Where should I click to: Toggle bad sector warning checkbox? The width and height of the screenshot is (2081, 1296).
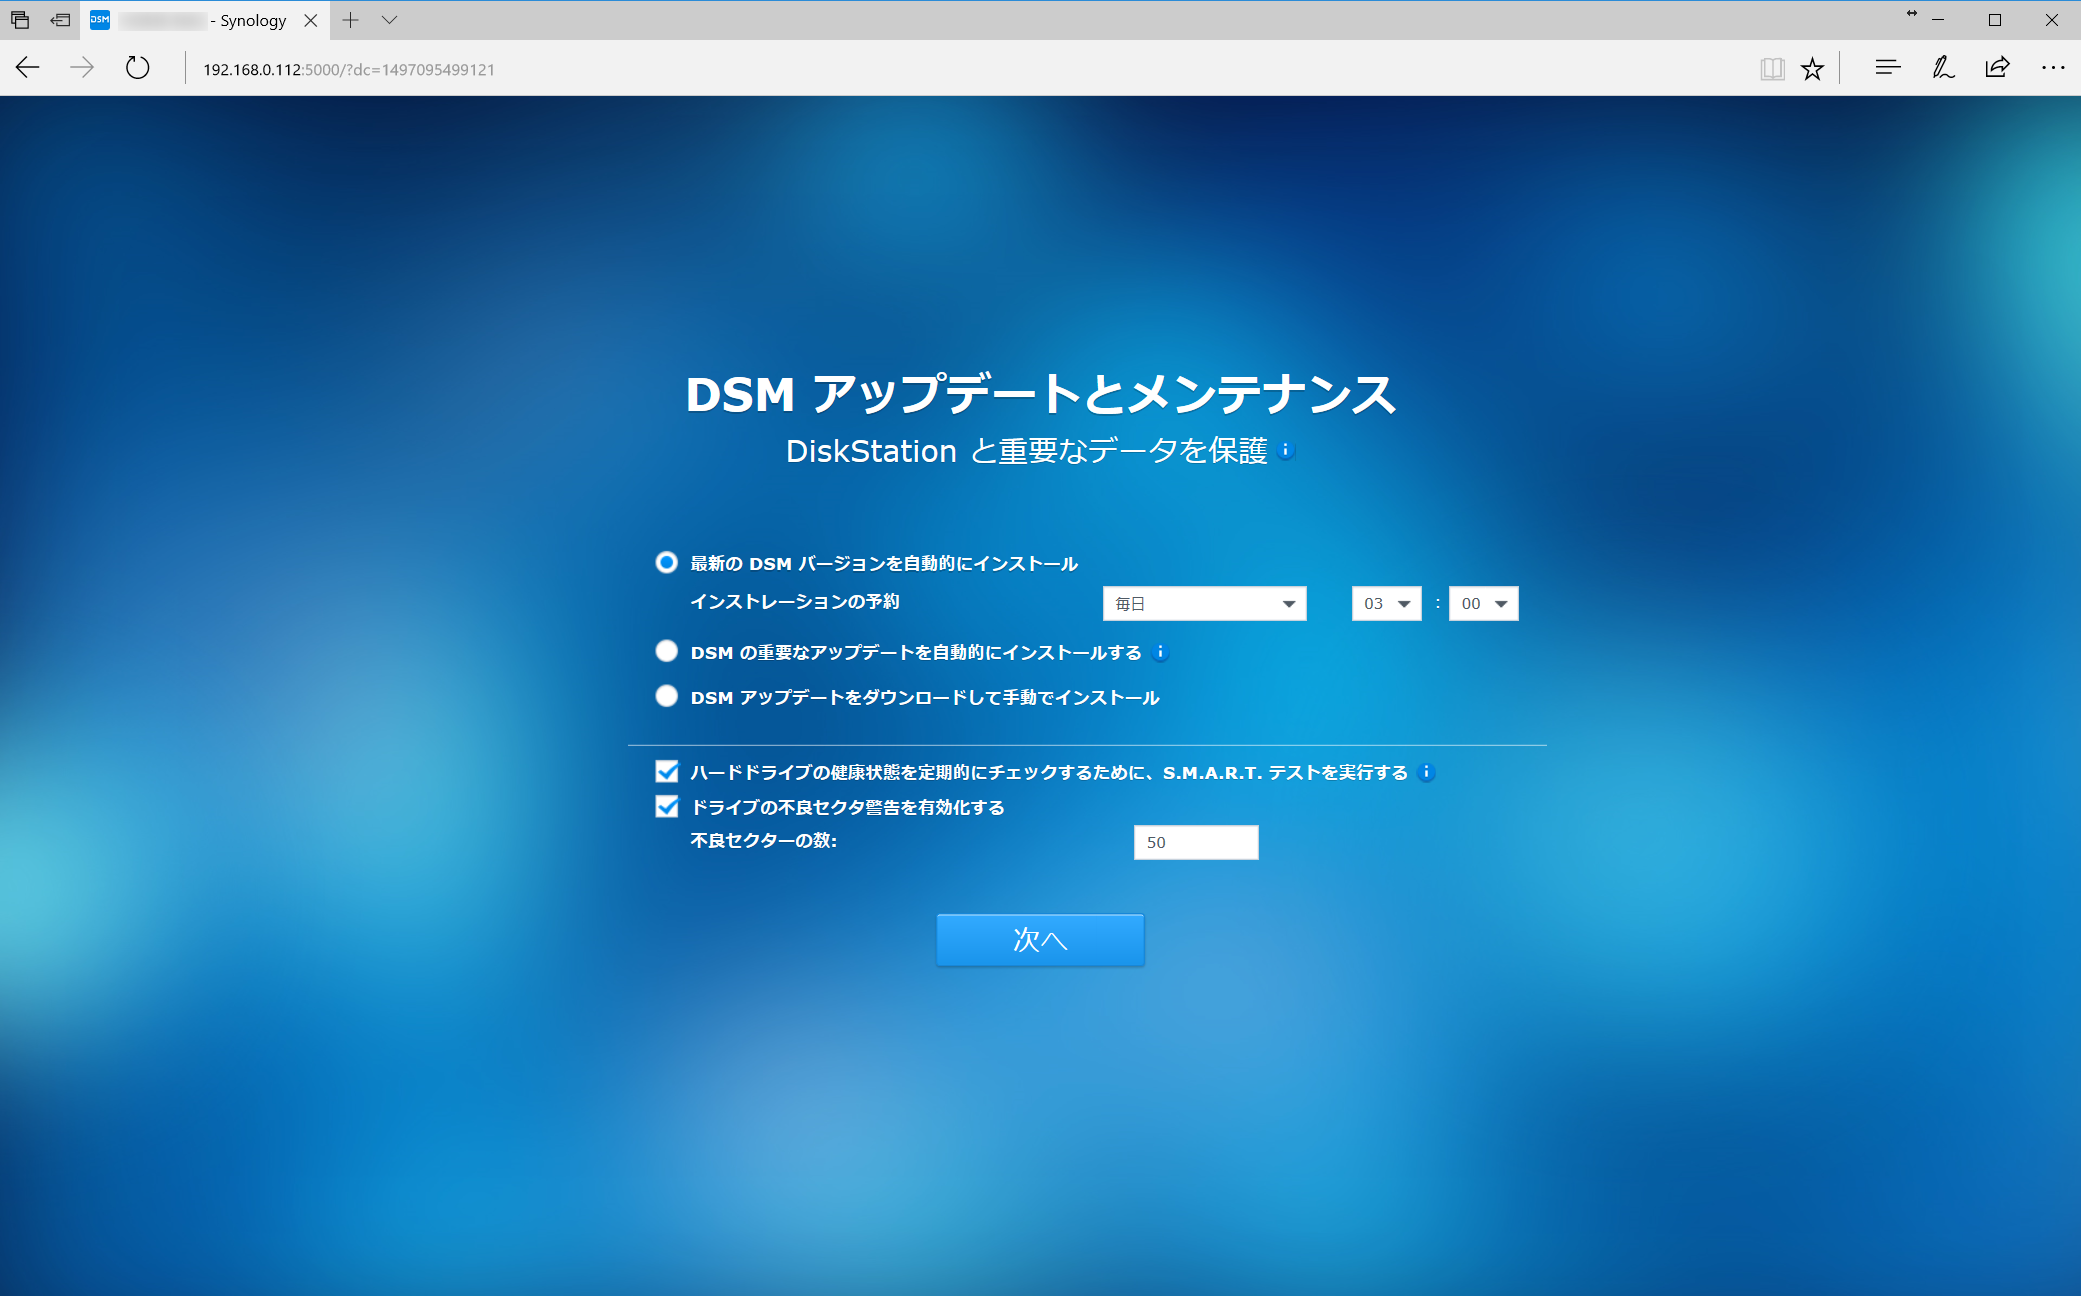pyautogui.click(x=667, y=807)
